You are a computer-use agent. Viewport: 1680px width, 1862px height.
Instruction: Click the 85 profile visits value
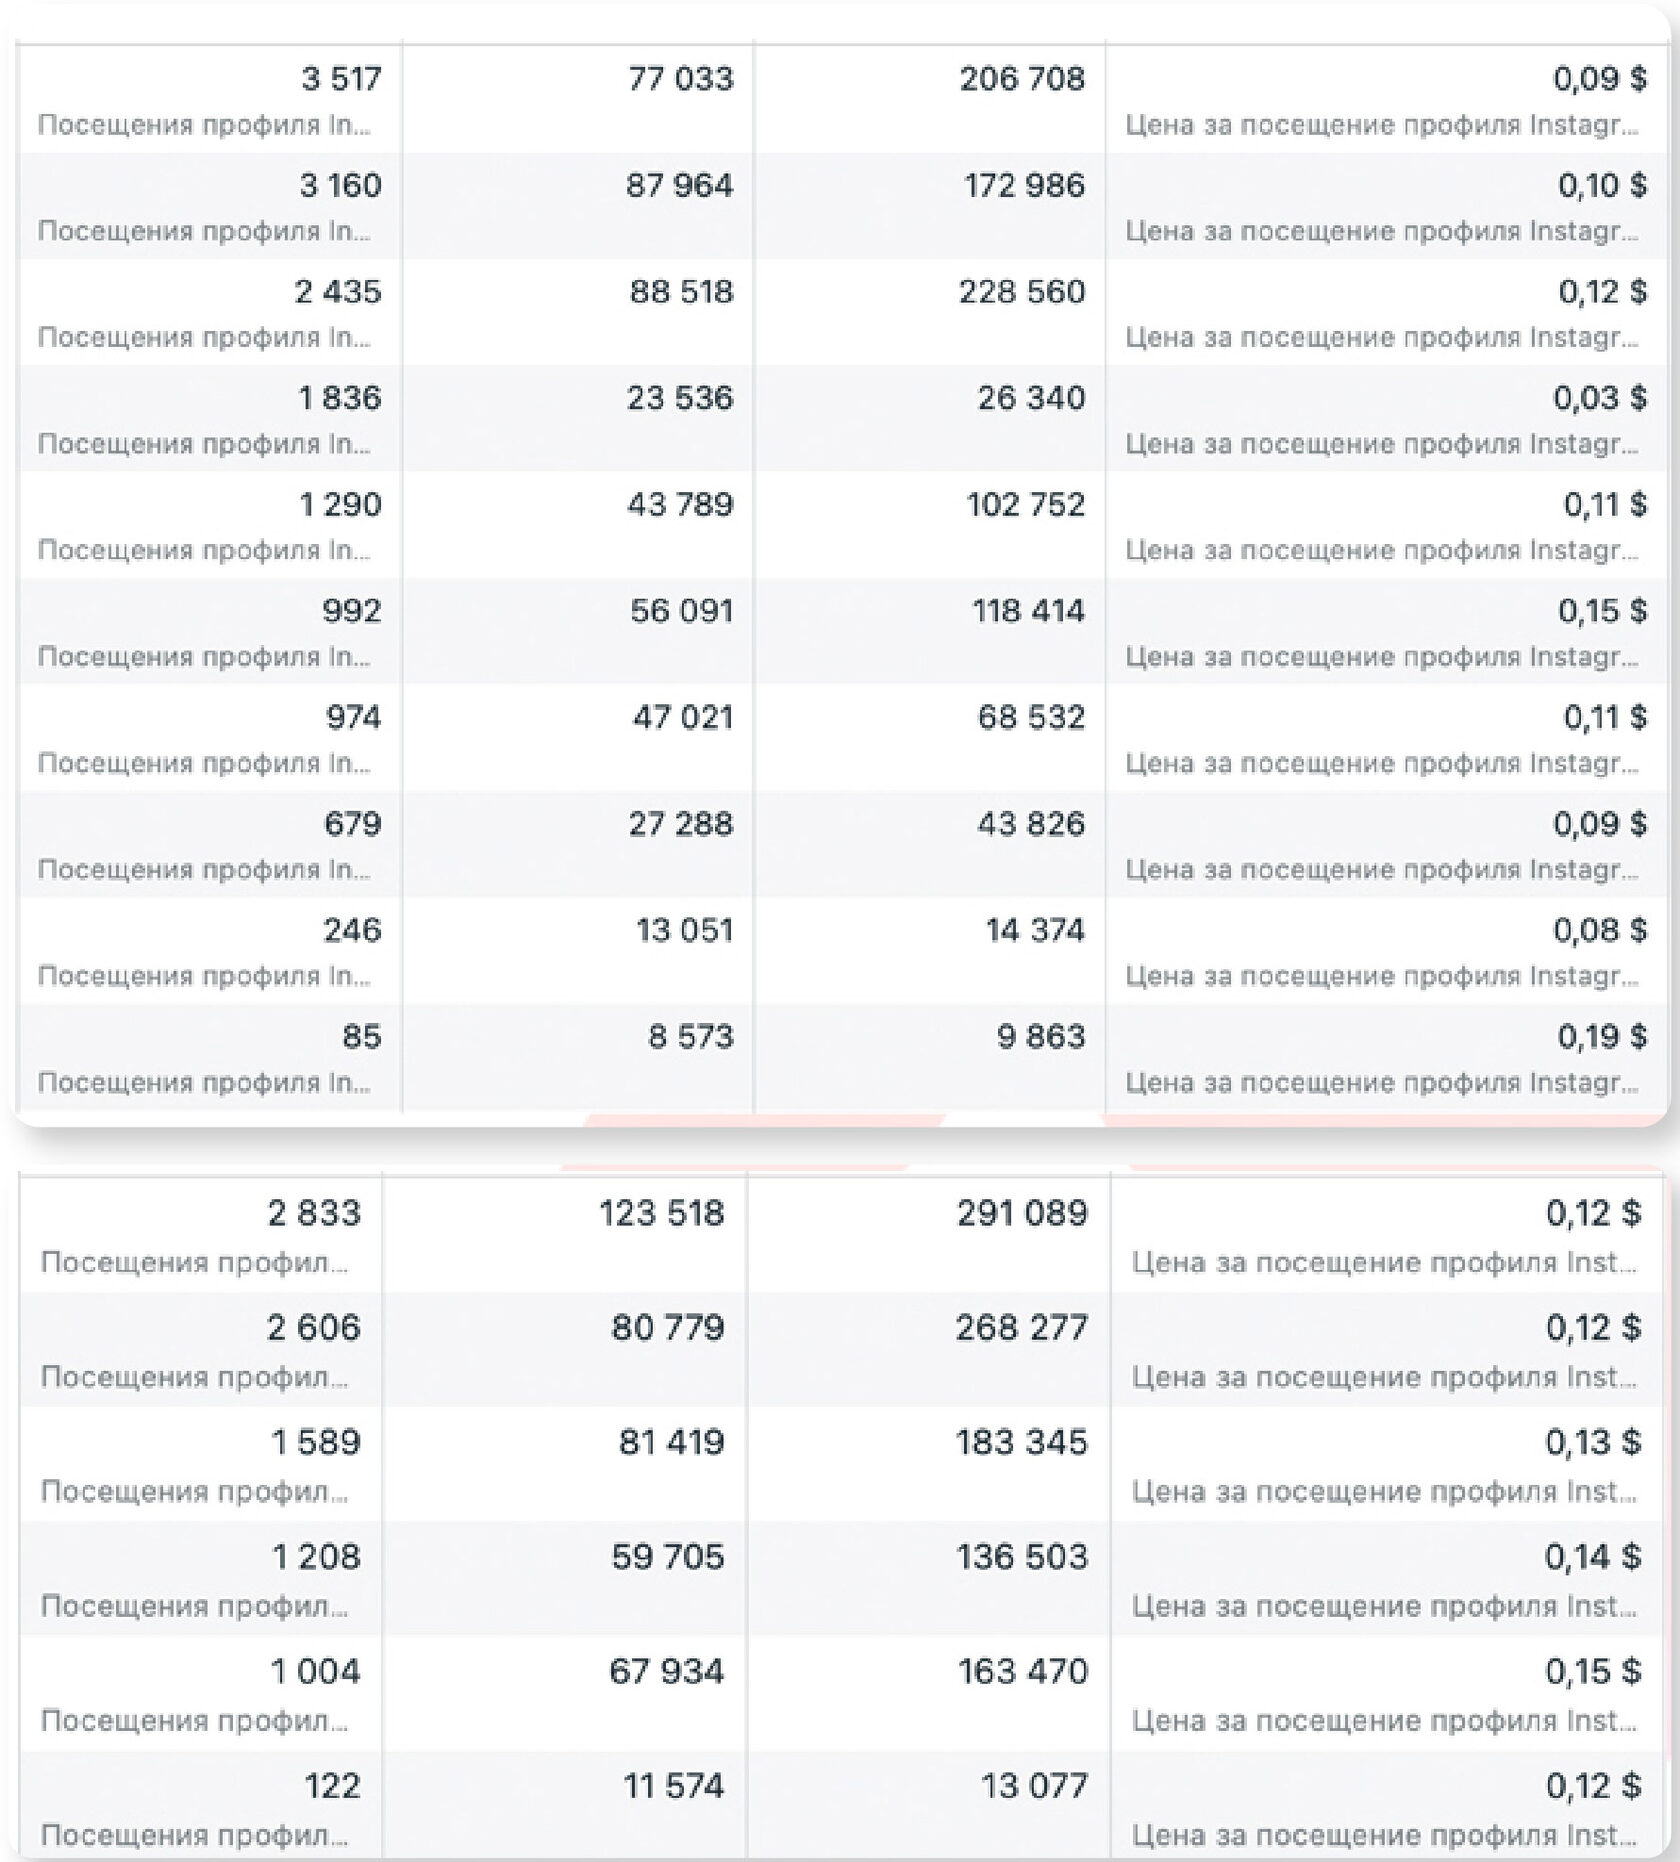click(362, 1037)
